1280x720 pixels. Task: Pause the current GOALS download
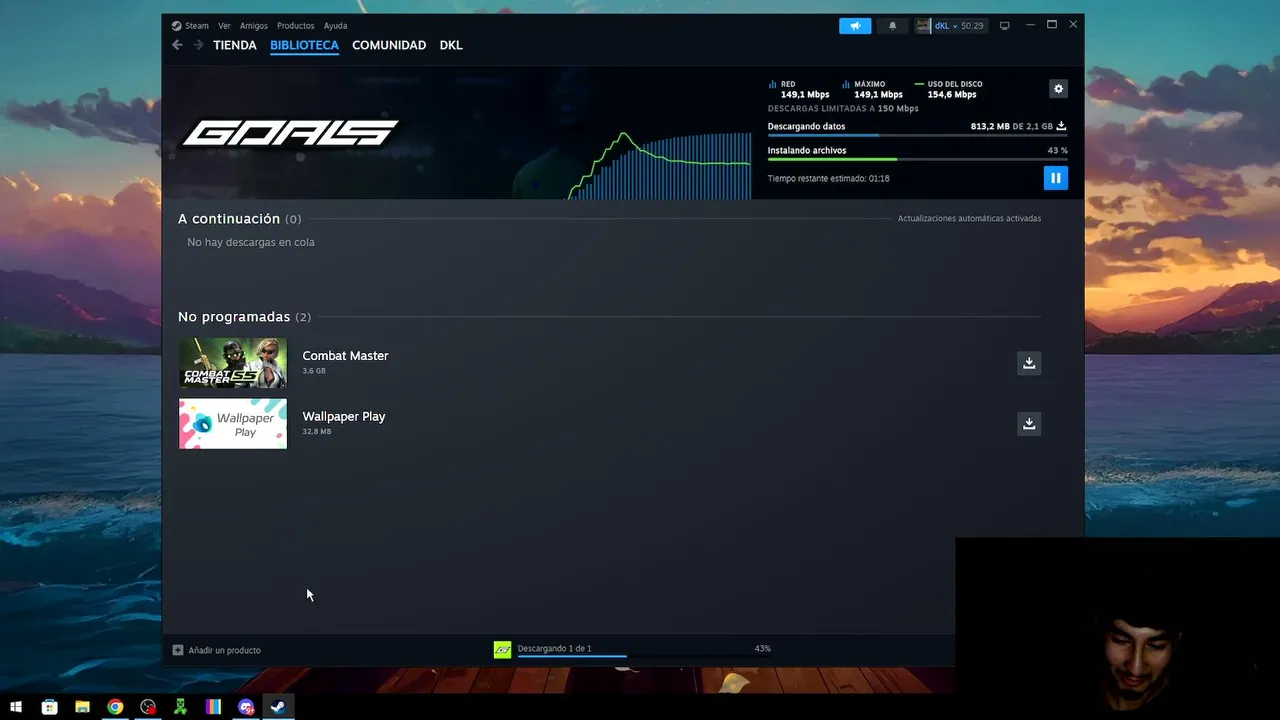1055,178
